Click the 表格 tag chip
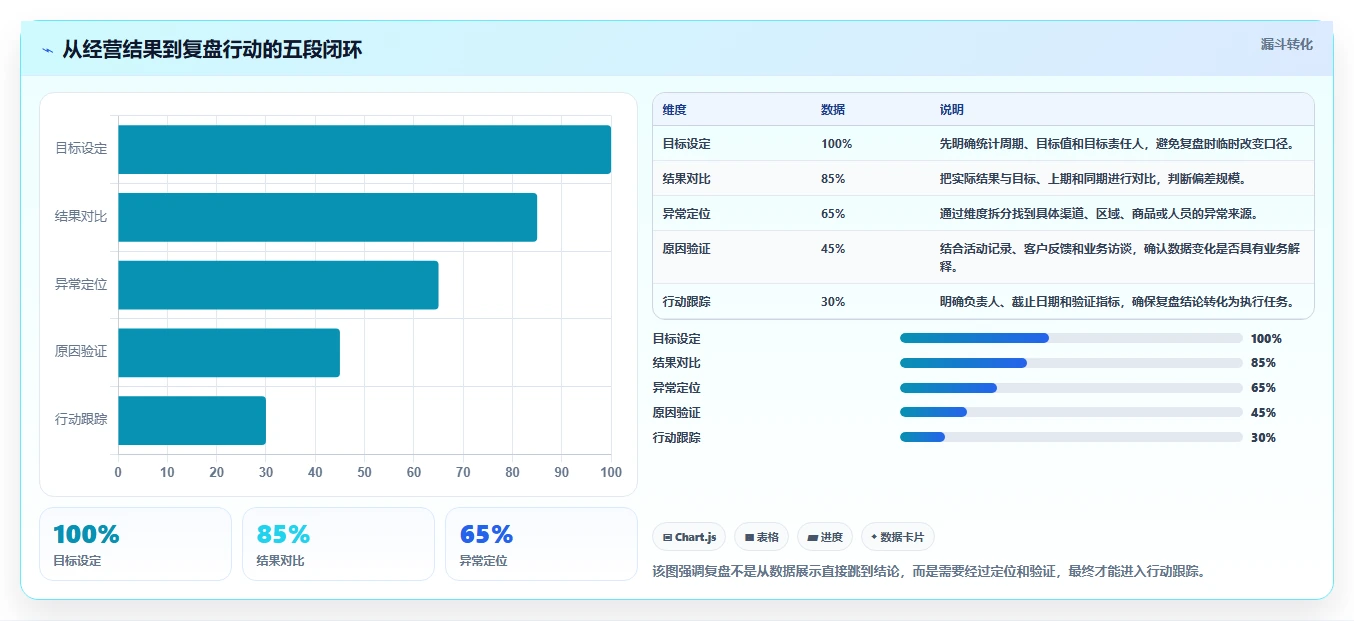Viewport: 1354px width, 621px height. pos(762,537)
